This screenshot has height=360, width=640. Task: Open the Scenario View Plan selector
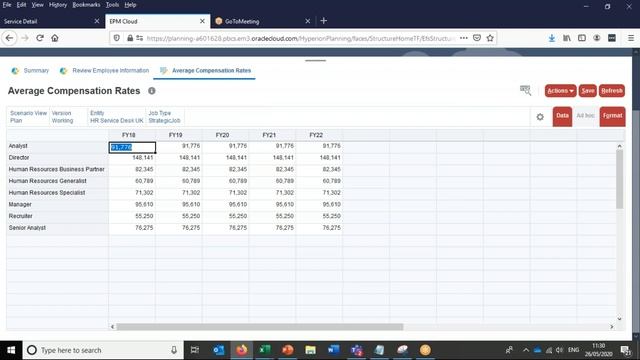[x=28, y=117]
